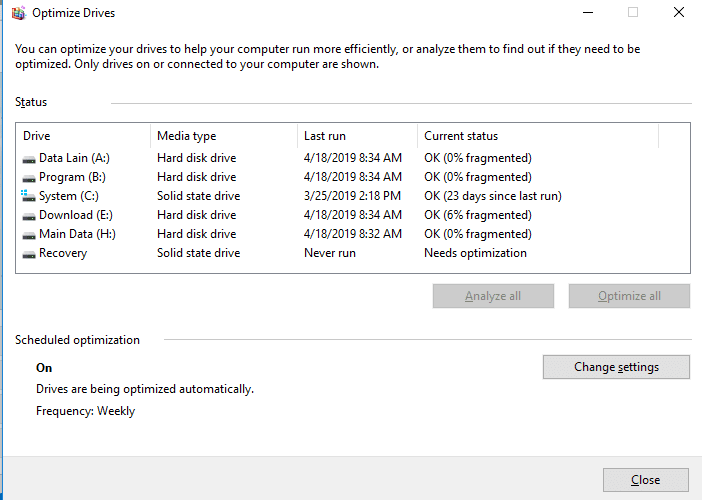Select the Program (B:) drive icon
This screenshot has height=500, width=702.
(29, 179)
